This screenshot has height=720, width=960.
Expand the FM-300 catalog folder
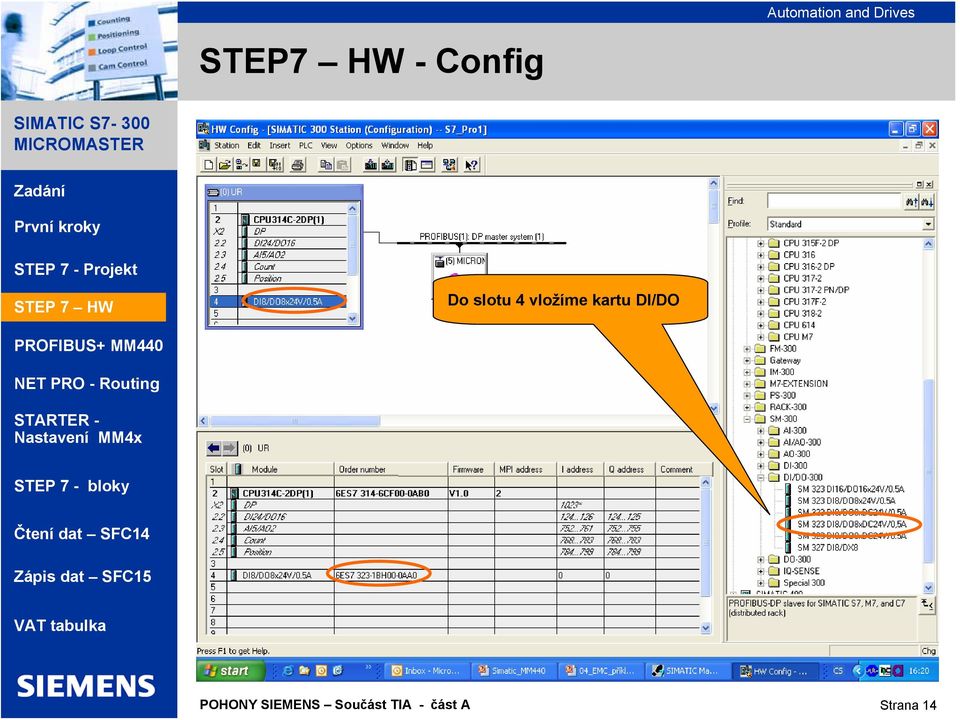[x=747, y=349]
